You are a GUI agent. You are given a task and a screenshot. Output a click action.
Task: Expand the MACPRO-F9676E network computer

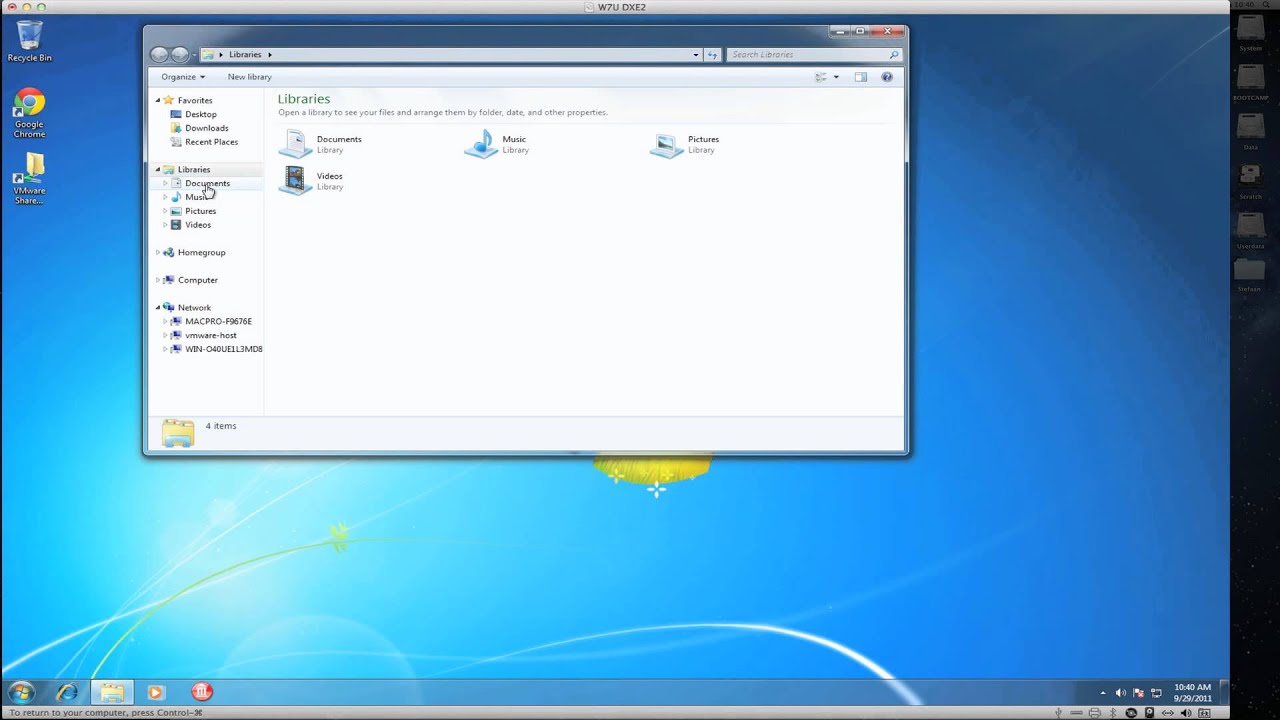pos(165,321)
